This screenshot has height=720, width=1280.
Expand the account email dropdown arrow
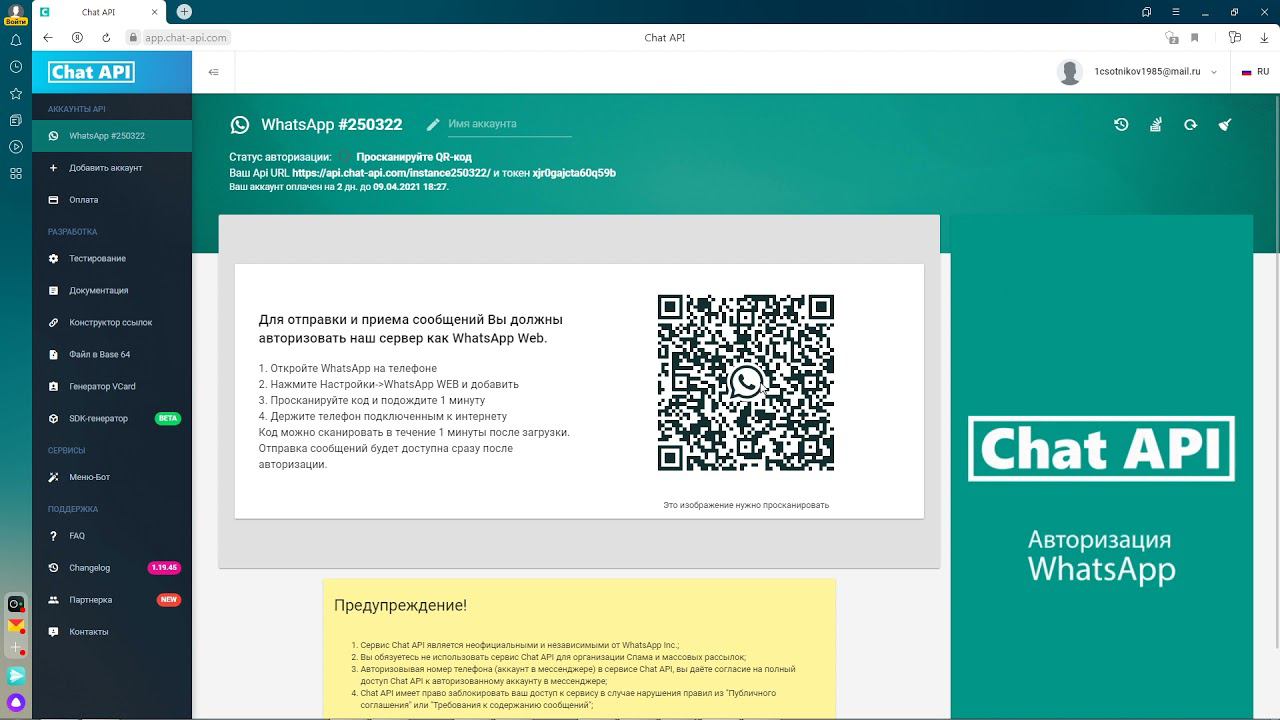tap(1214, 72)
